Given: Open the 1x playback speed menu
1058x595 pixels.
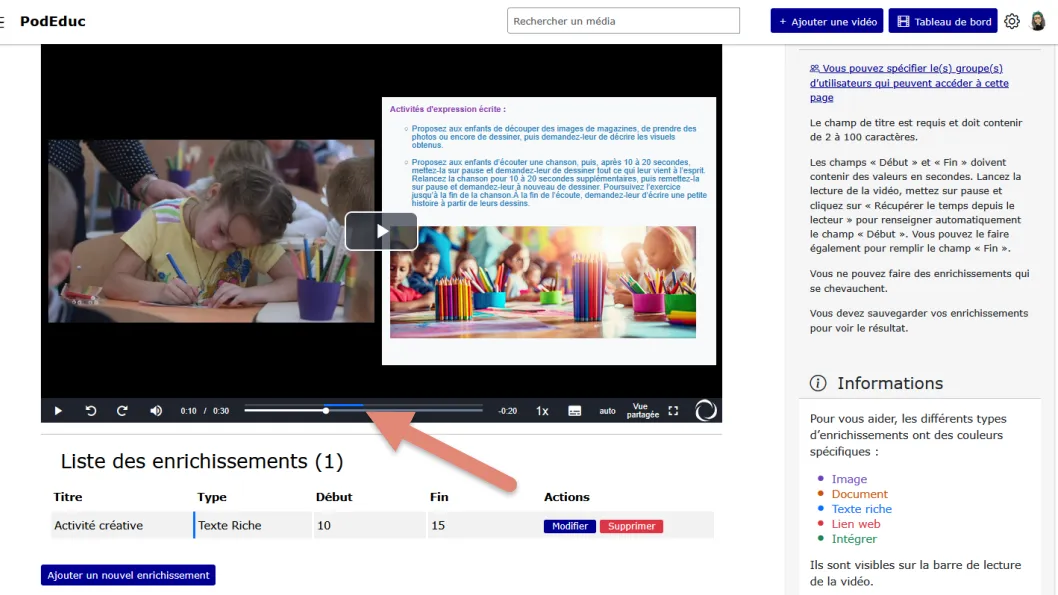Looking at the screenshot, I should pos(542,411).
